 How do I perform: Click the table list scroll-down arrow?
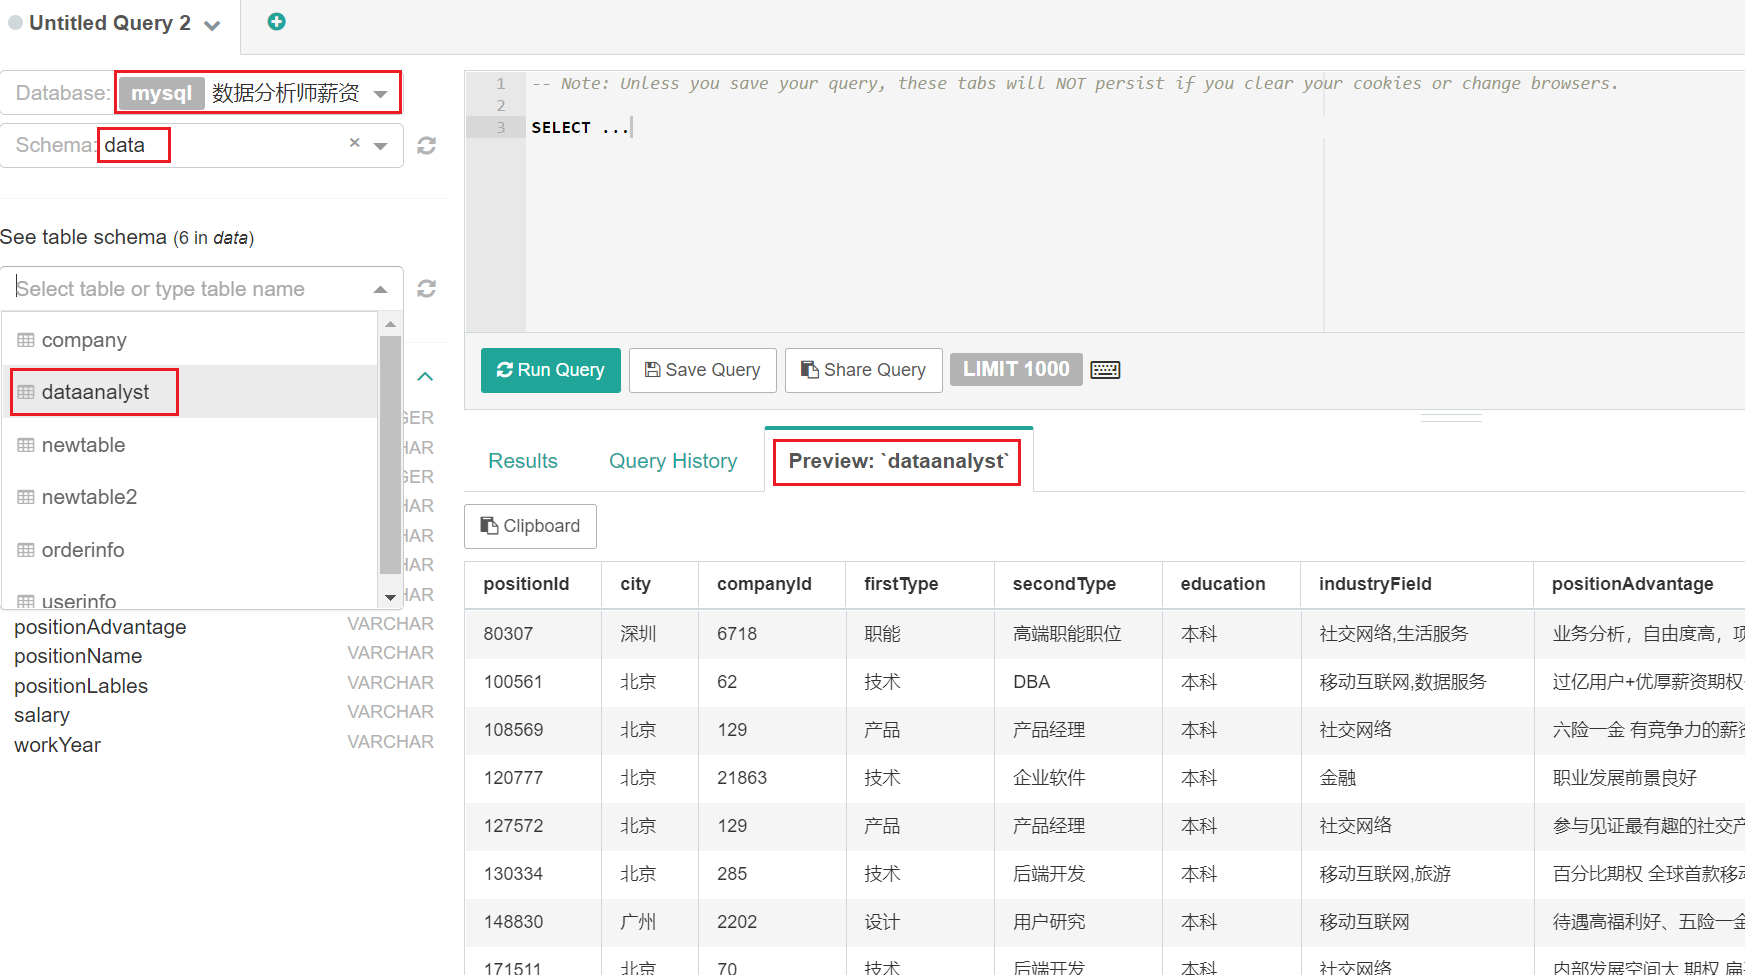click(390, 598)
